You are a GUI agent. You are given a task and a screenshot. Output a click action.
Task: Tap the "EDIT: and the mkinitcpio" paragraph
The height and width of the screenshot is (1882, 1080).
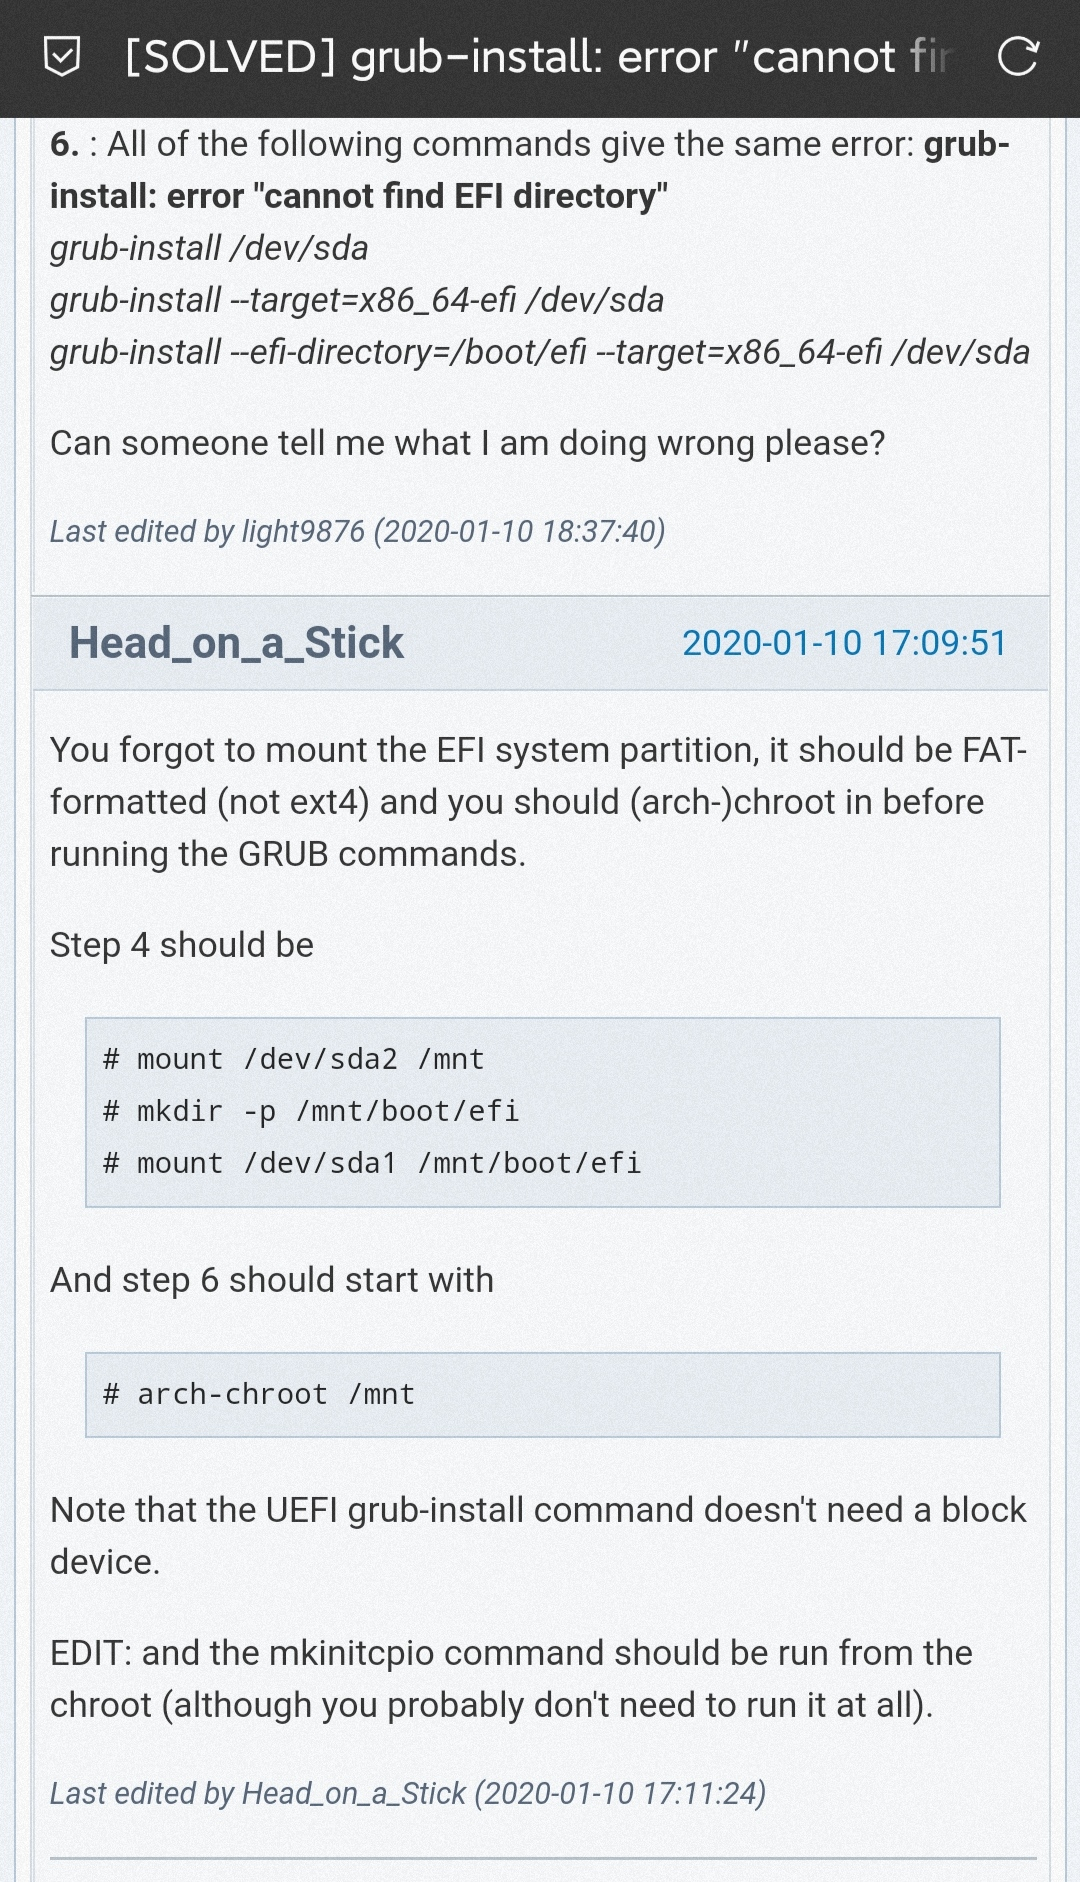(x=510, y=1679)
